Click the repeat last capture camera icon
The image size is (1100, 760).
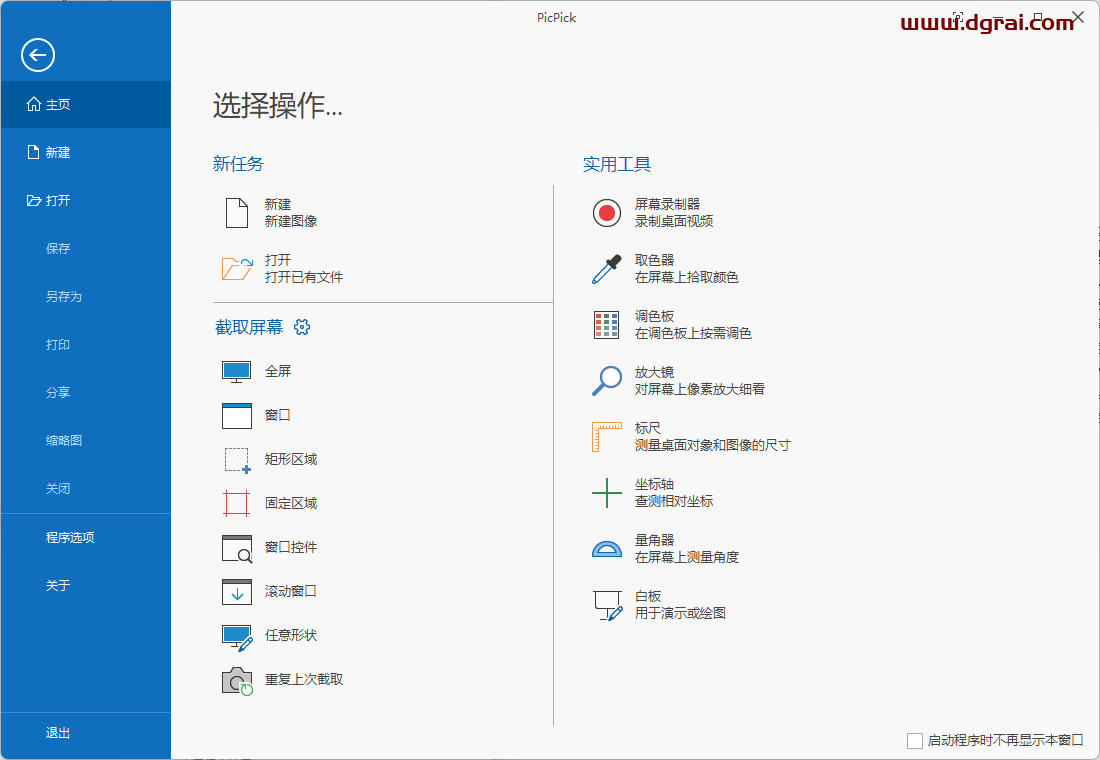[x=237, y=681]
